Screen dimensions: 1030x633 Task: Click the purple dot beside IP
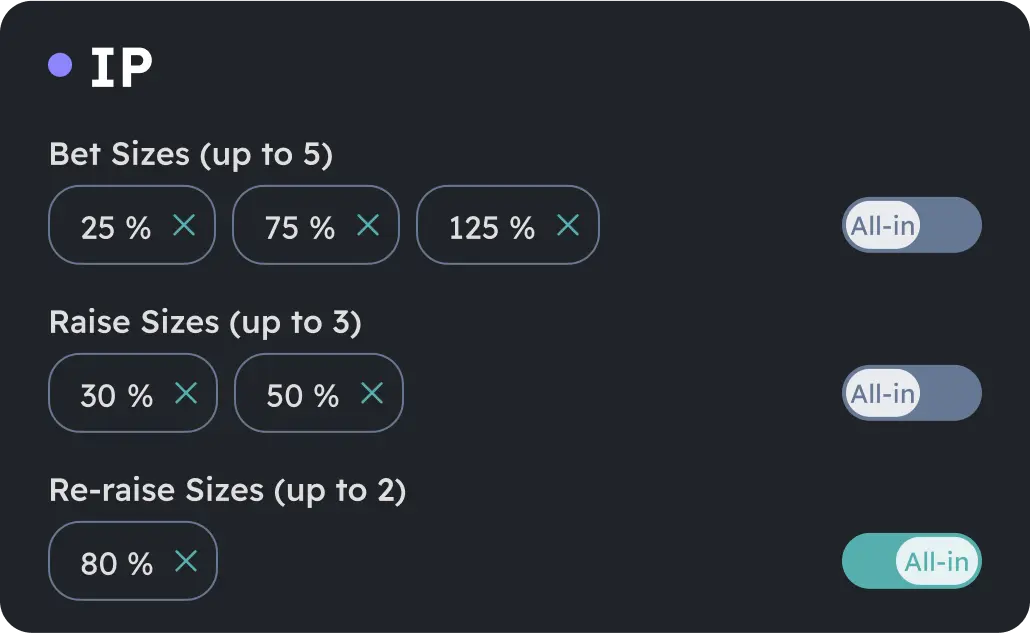coord(59,64)
